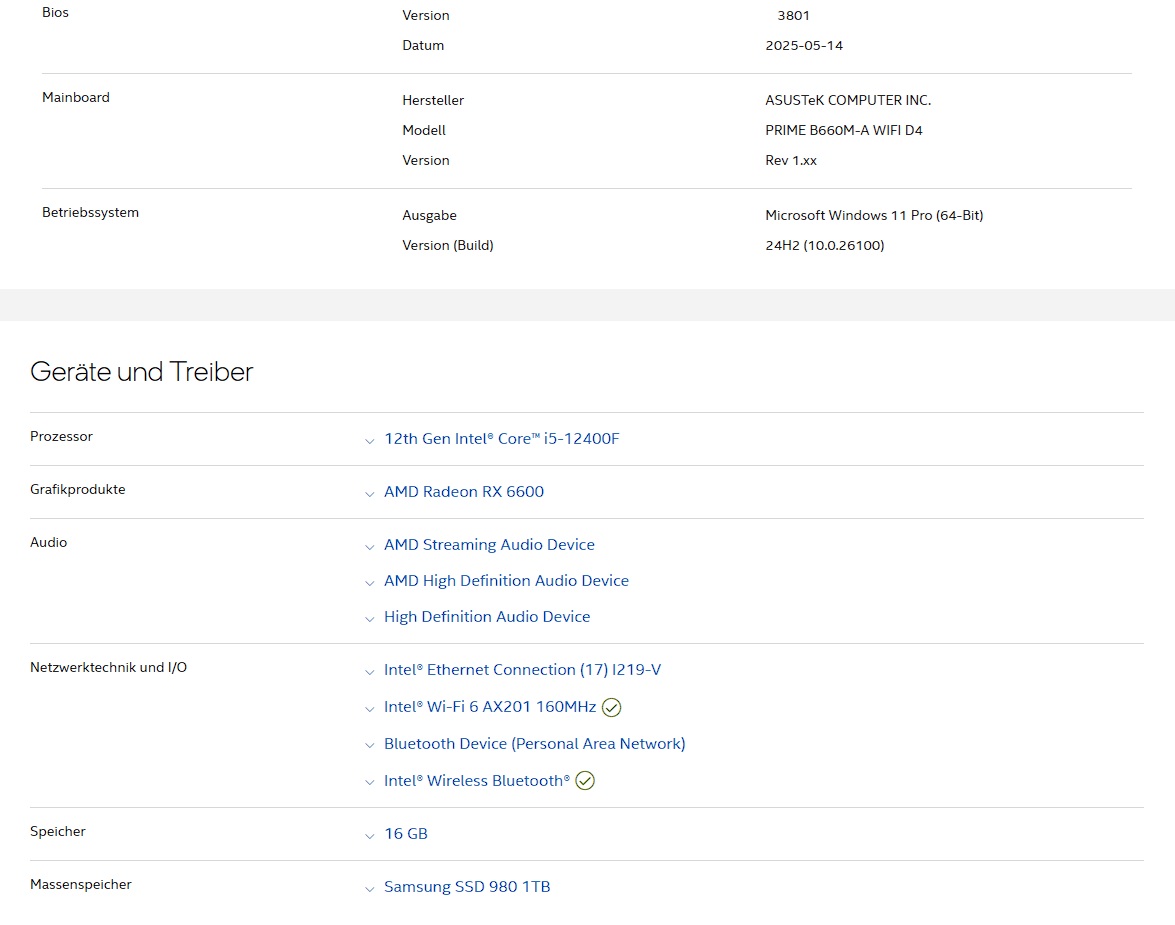Click the Intel Wireless Bluetooth green checkmark icon
Image resolution: width=1175 pixels, height=925 pixels.
point(585,781)
